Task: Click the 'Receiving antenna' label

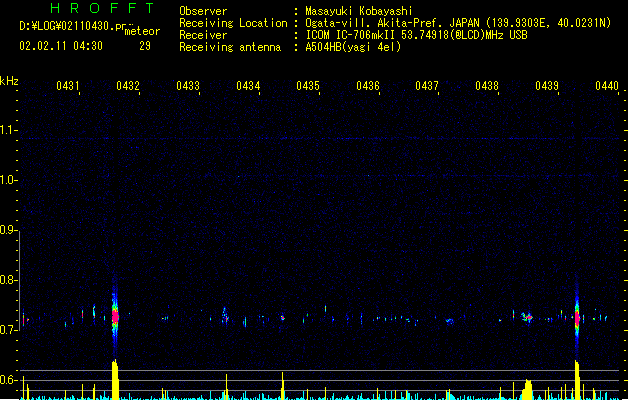Action: click(230, 47)
